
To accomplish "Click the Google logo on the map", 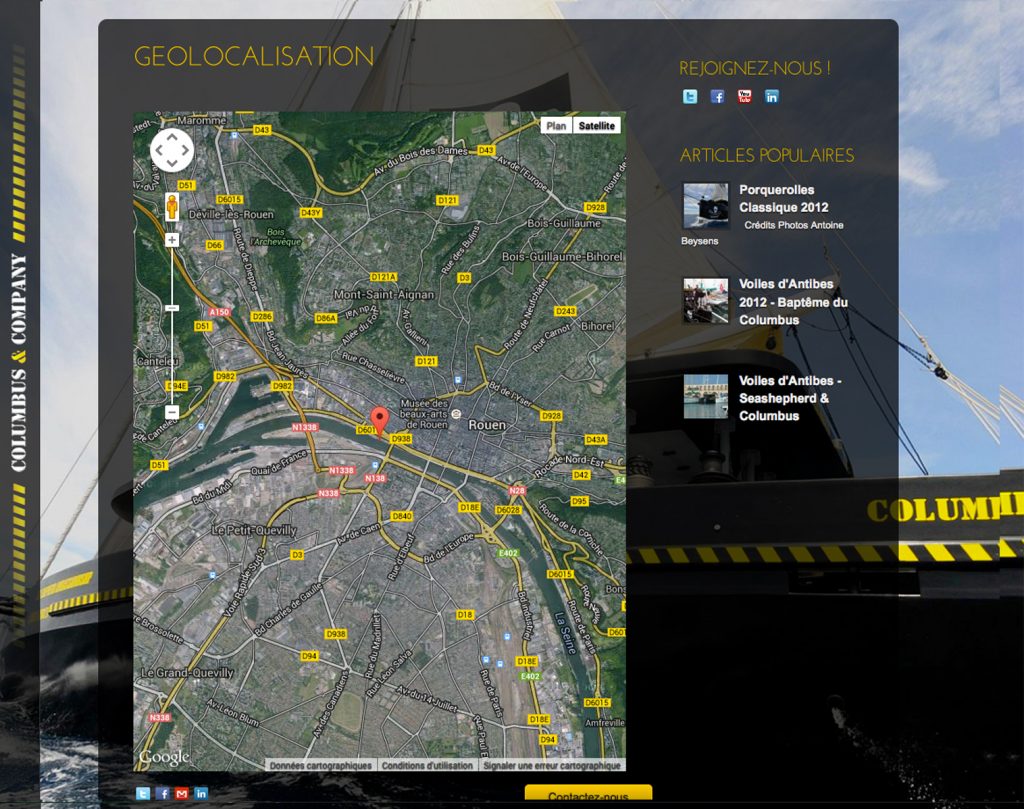I will 164,757.
